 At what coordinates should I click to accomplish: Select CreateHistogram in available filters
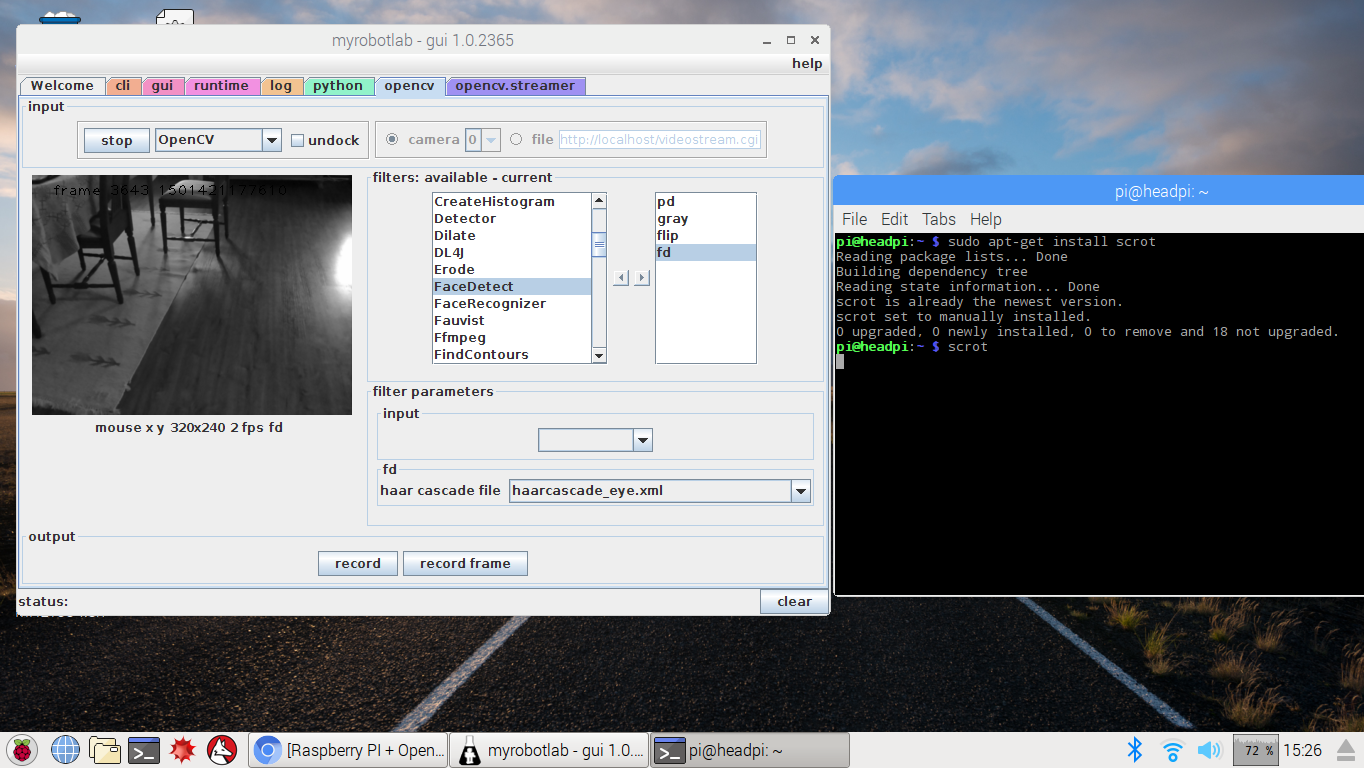(512, 202)
